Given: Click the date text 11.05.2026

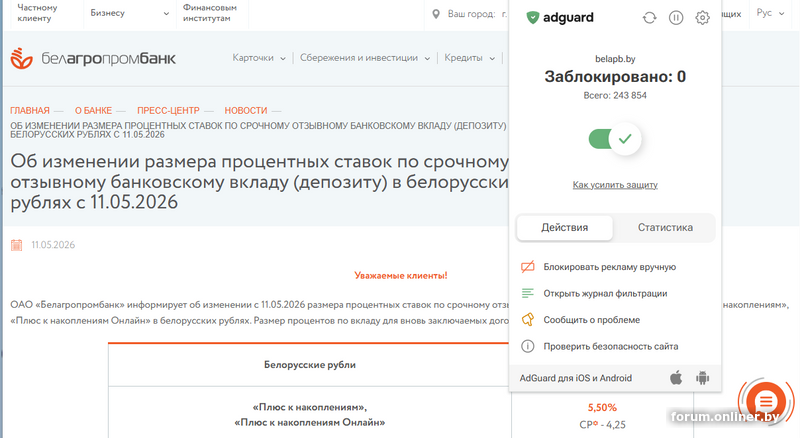Looking at the screenshot, I should click(53, 245).
